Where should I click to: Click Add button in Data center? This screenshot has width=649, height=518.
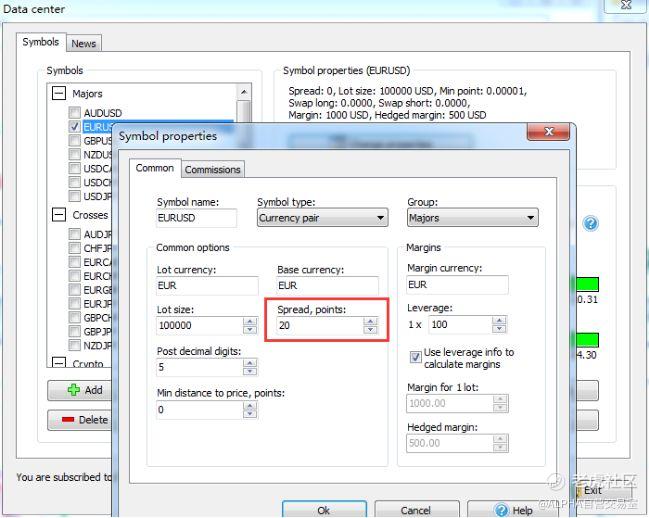[x=79, y=390]
